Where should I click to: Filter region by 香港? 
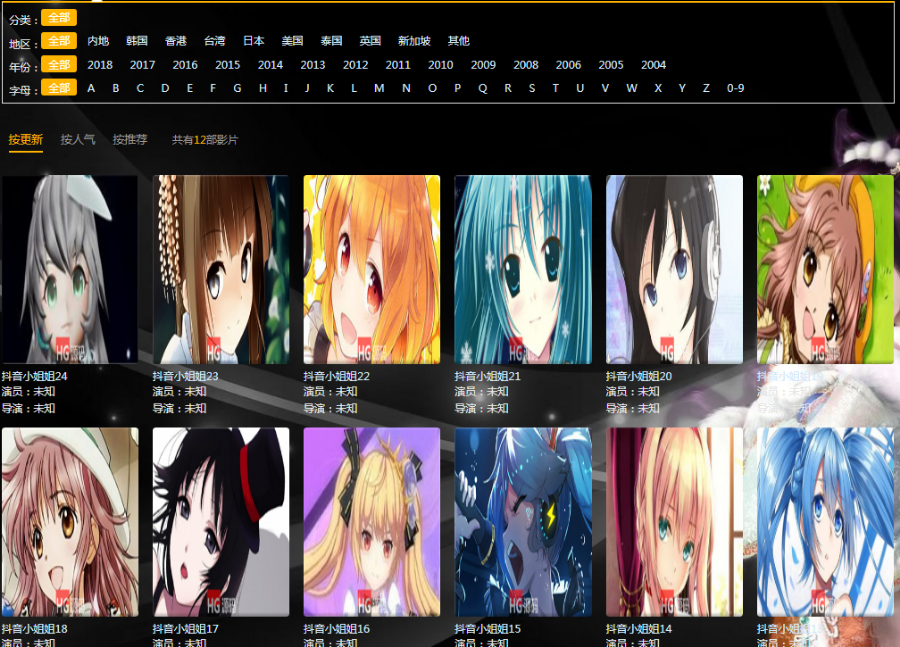pos(176,41)
